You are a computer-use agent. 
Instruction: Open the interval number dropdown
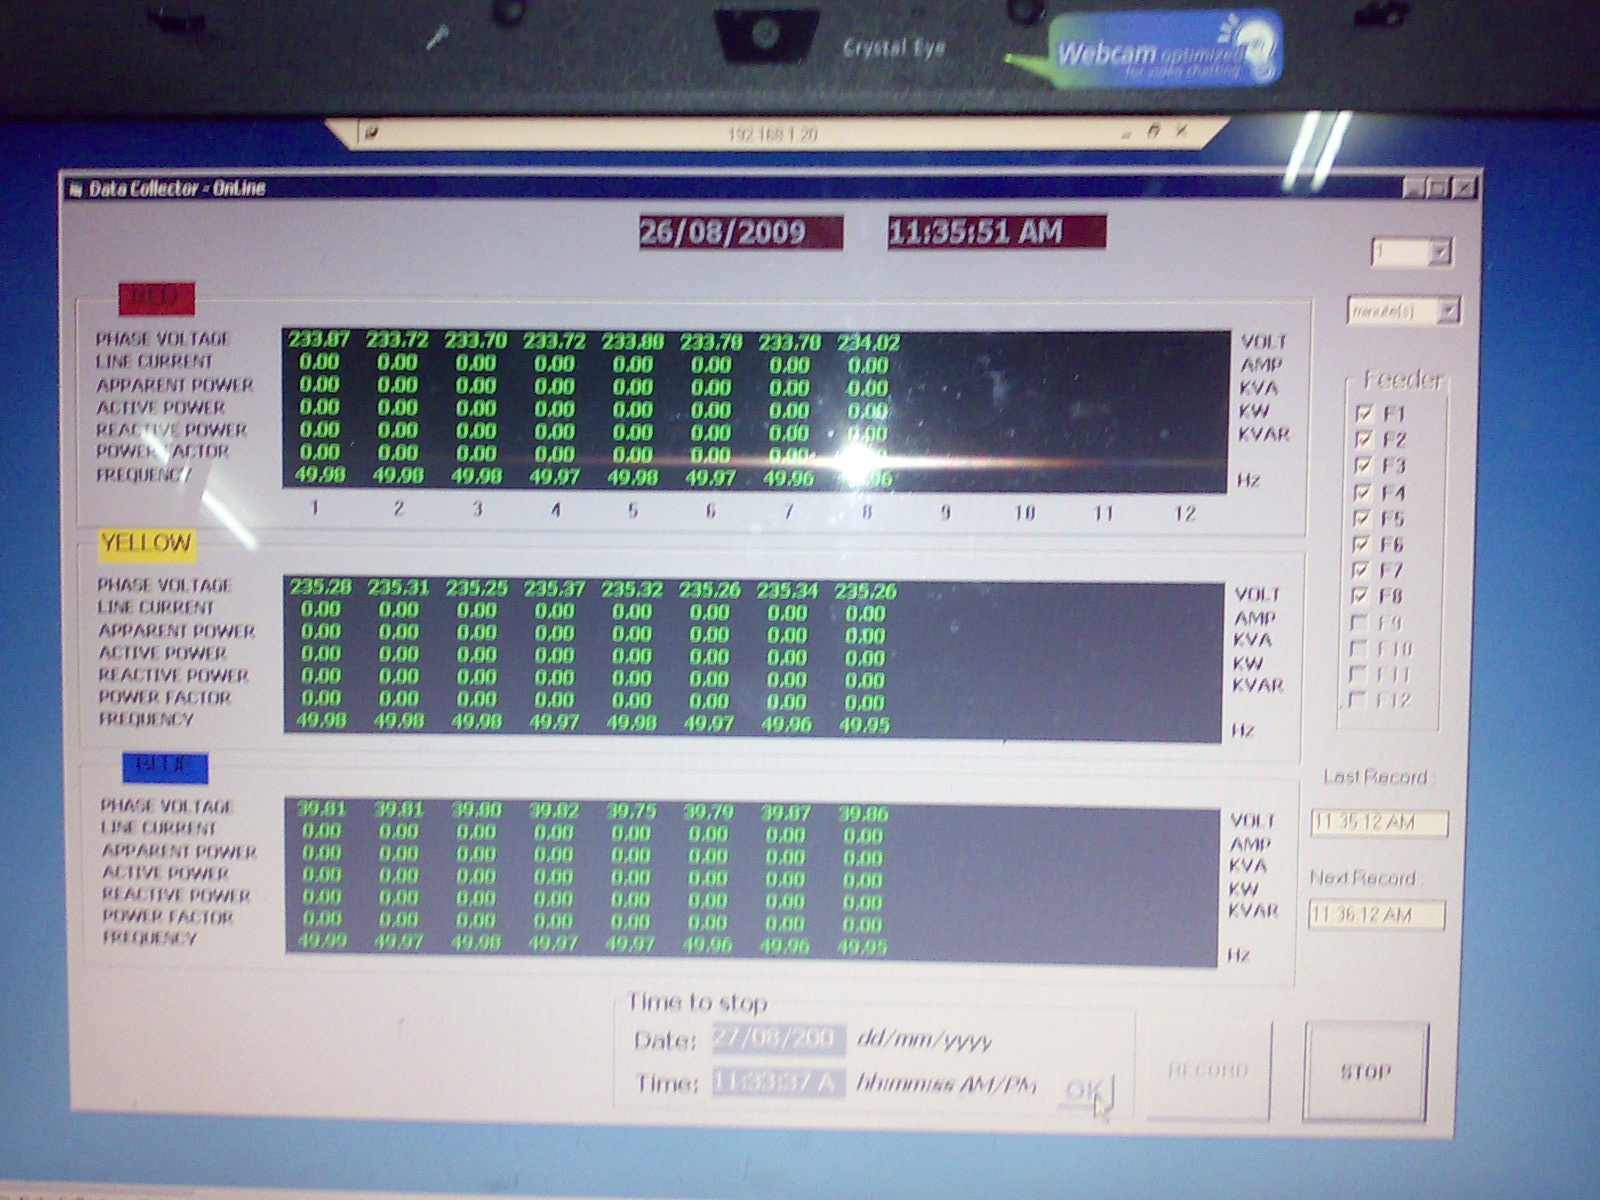coord(1439,253)
